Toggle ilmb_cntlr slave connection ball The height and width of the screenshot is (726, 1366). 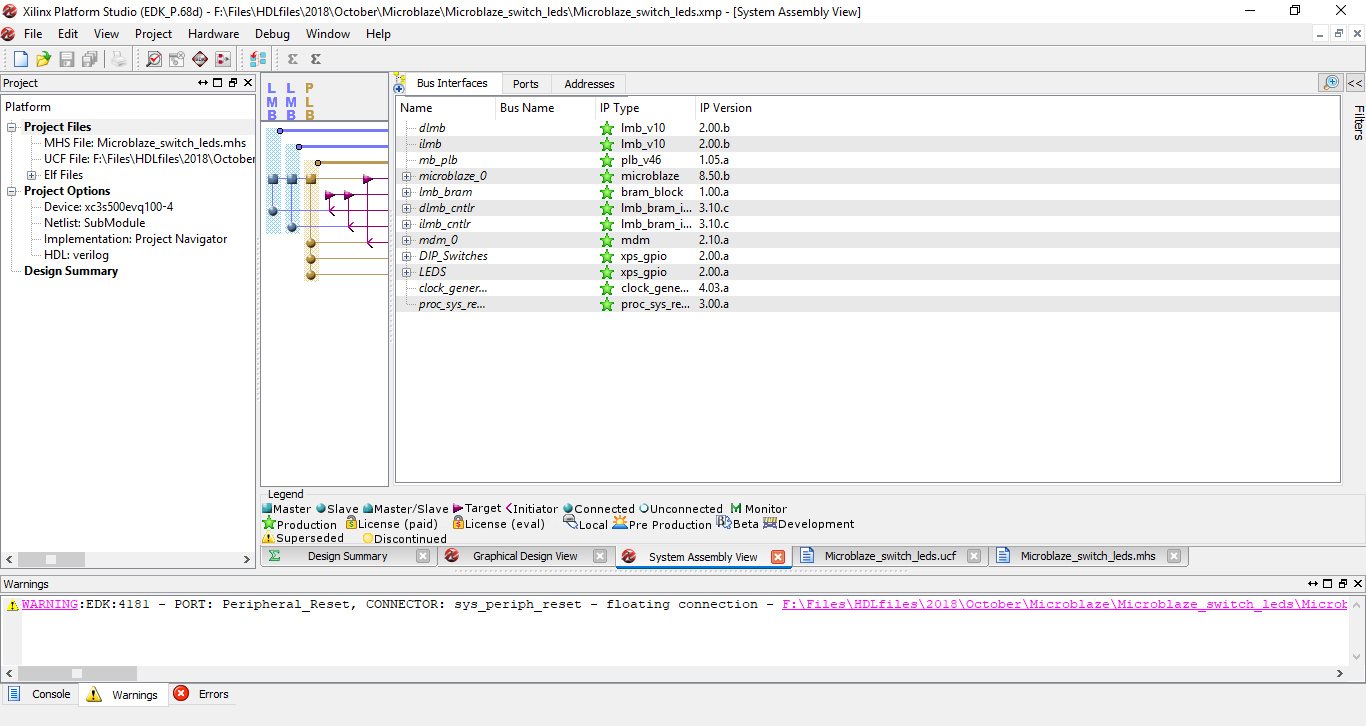tap(292, 227)
